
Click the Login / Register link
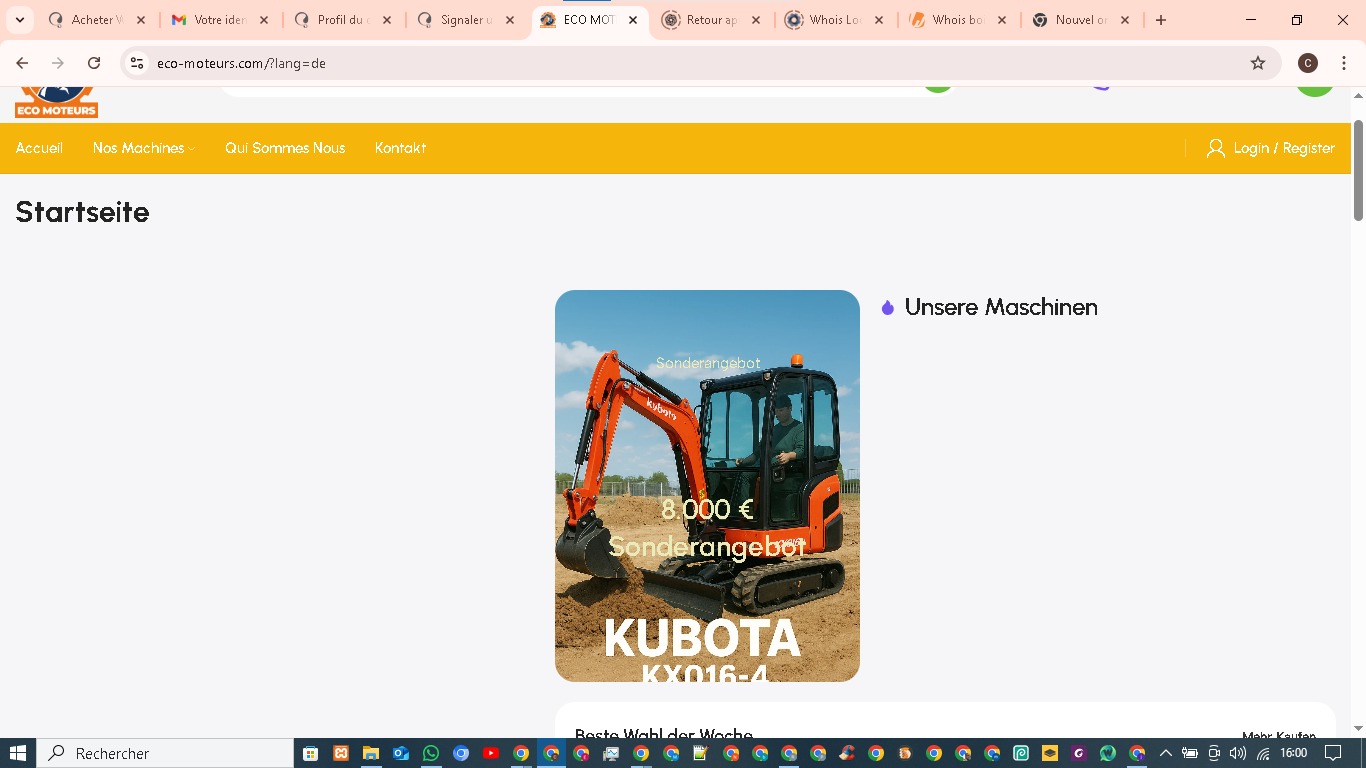click(1284, 148)
